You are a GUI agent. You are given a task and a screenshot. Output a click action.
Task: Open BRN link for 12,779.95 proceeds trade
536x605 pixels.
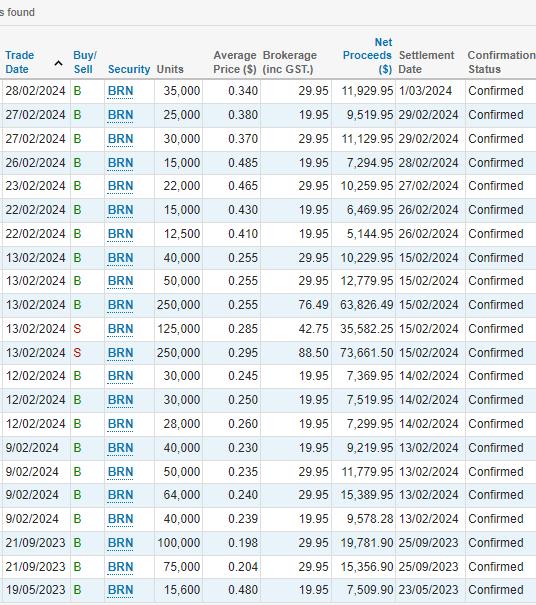pos(120,281)
